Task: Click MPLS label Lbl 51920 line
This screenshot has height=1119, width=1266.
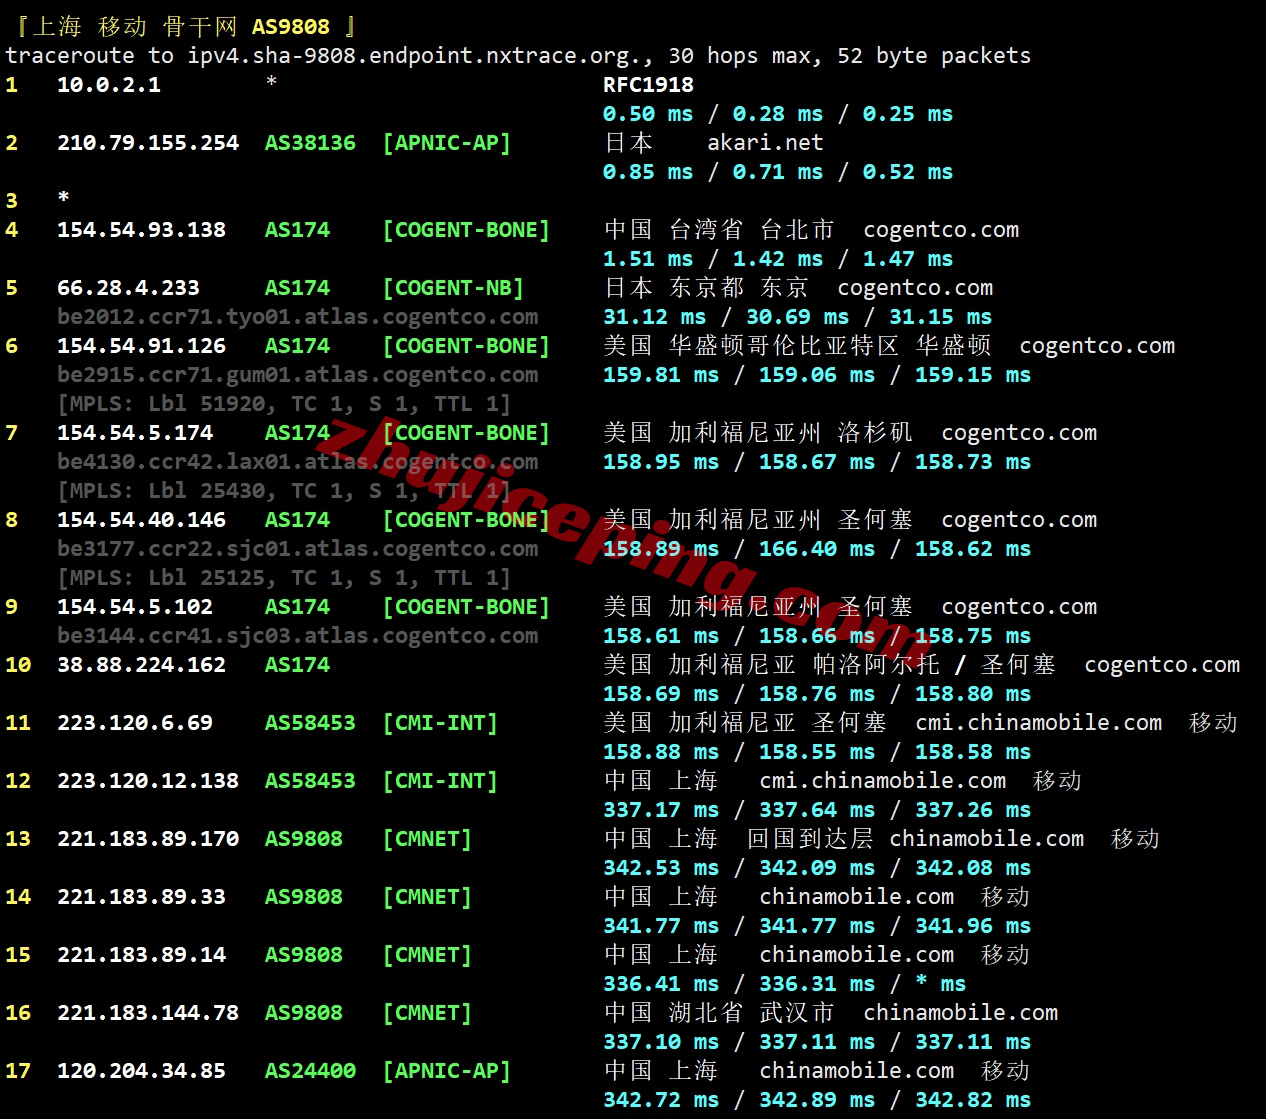Action: tap(284, 404)
